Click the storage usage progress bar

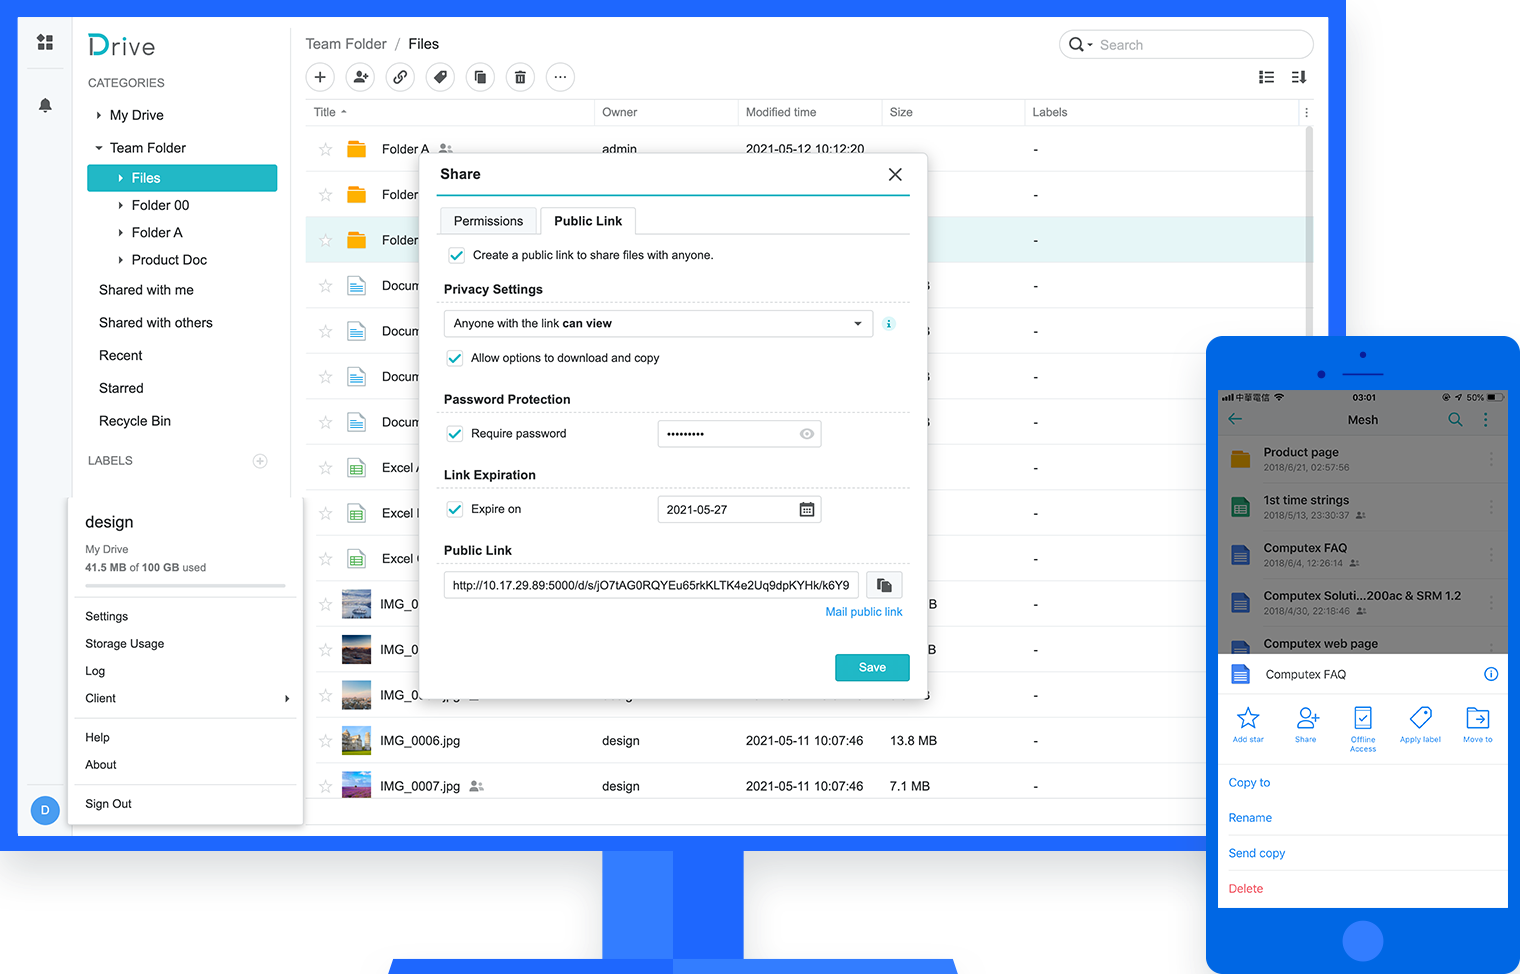point(186,586)
